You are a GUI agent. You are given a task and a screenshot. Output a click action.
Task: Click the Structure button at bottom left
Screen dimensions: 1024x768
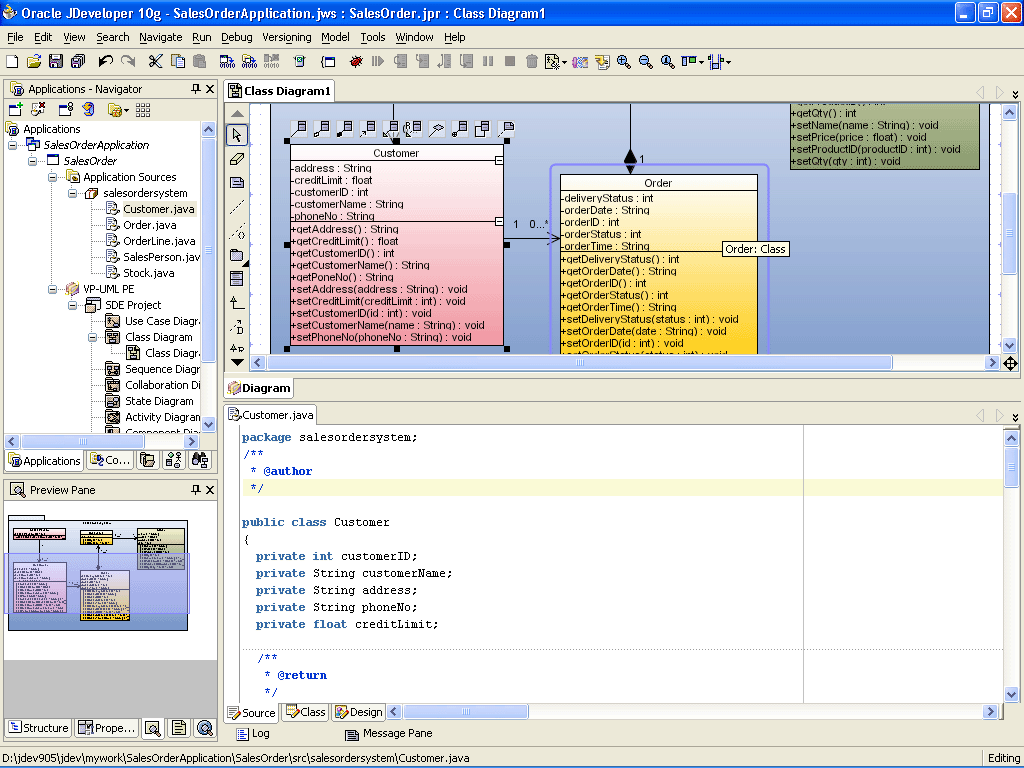pos(38,728)
